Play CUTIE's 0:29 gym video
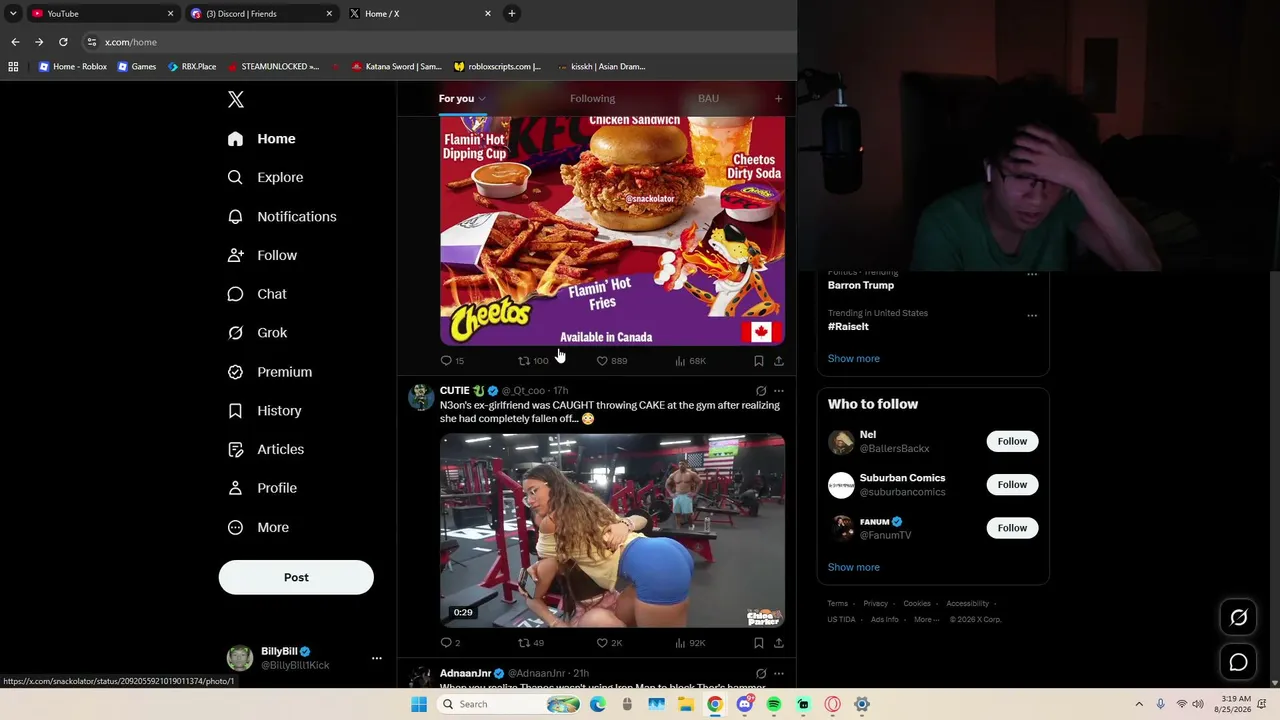Viewport: 1280px width, 720px height. point(612,530)
